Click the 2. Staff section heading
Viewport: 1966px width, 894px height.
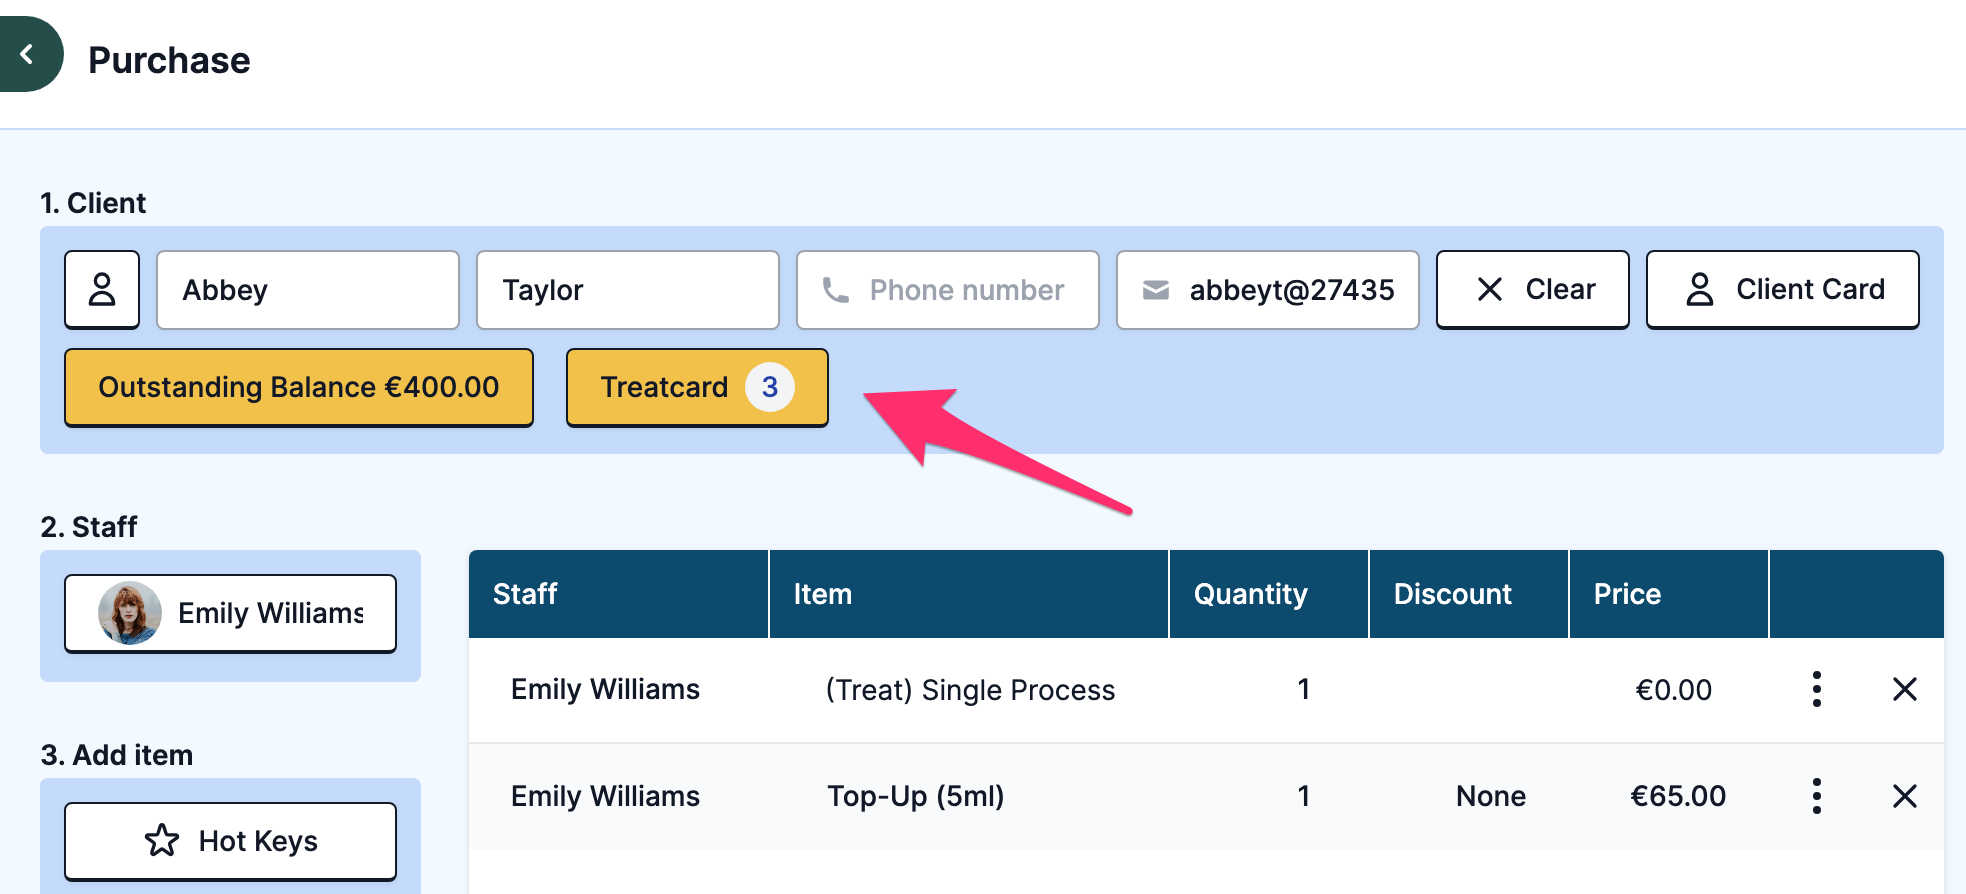point(89,527)
